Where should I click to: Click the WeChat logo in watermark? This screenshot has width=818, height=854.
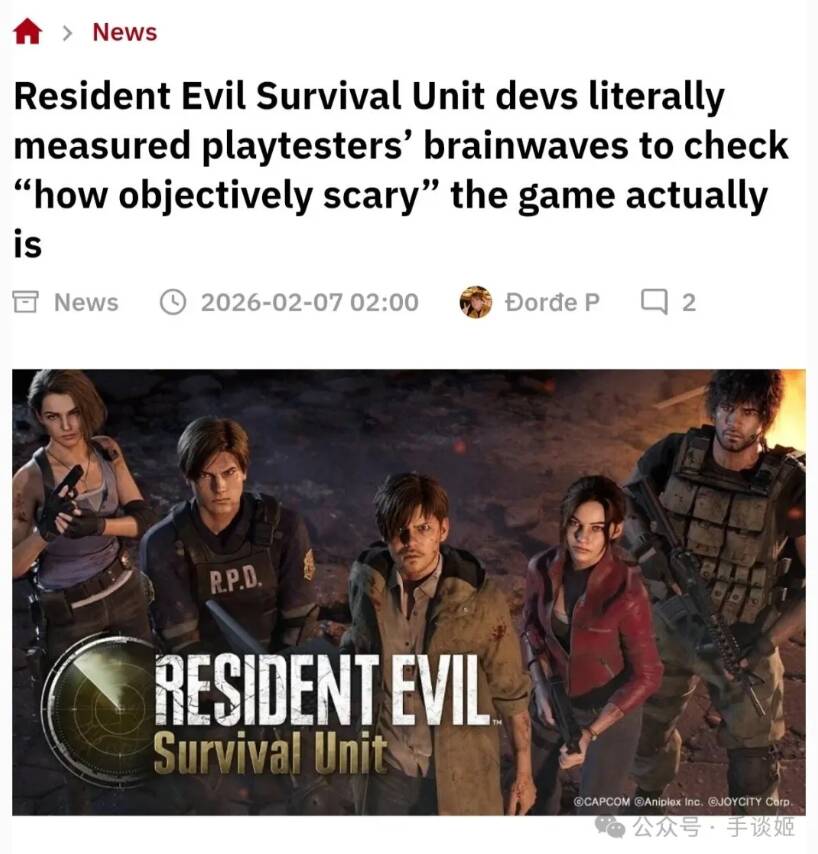pyautogui.click(x=610, y=827)
